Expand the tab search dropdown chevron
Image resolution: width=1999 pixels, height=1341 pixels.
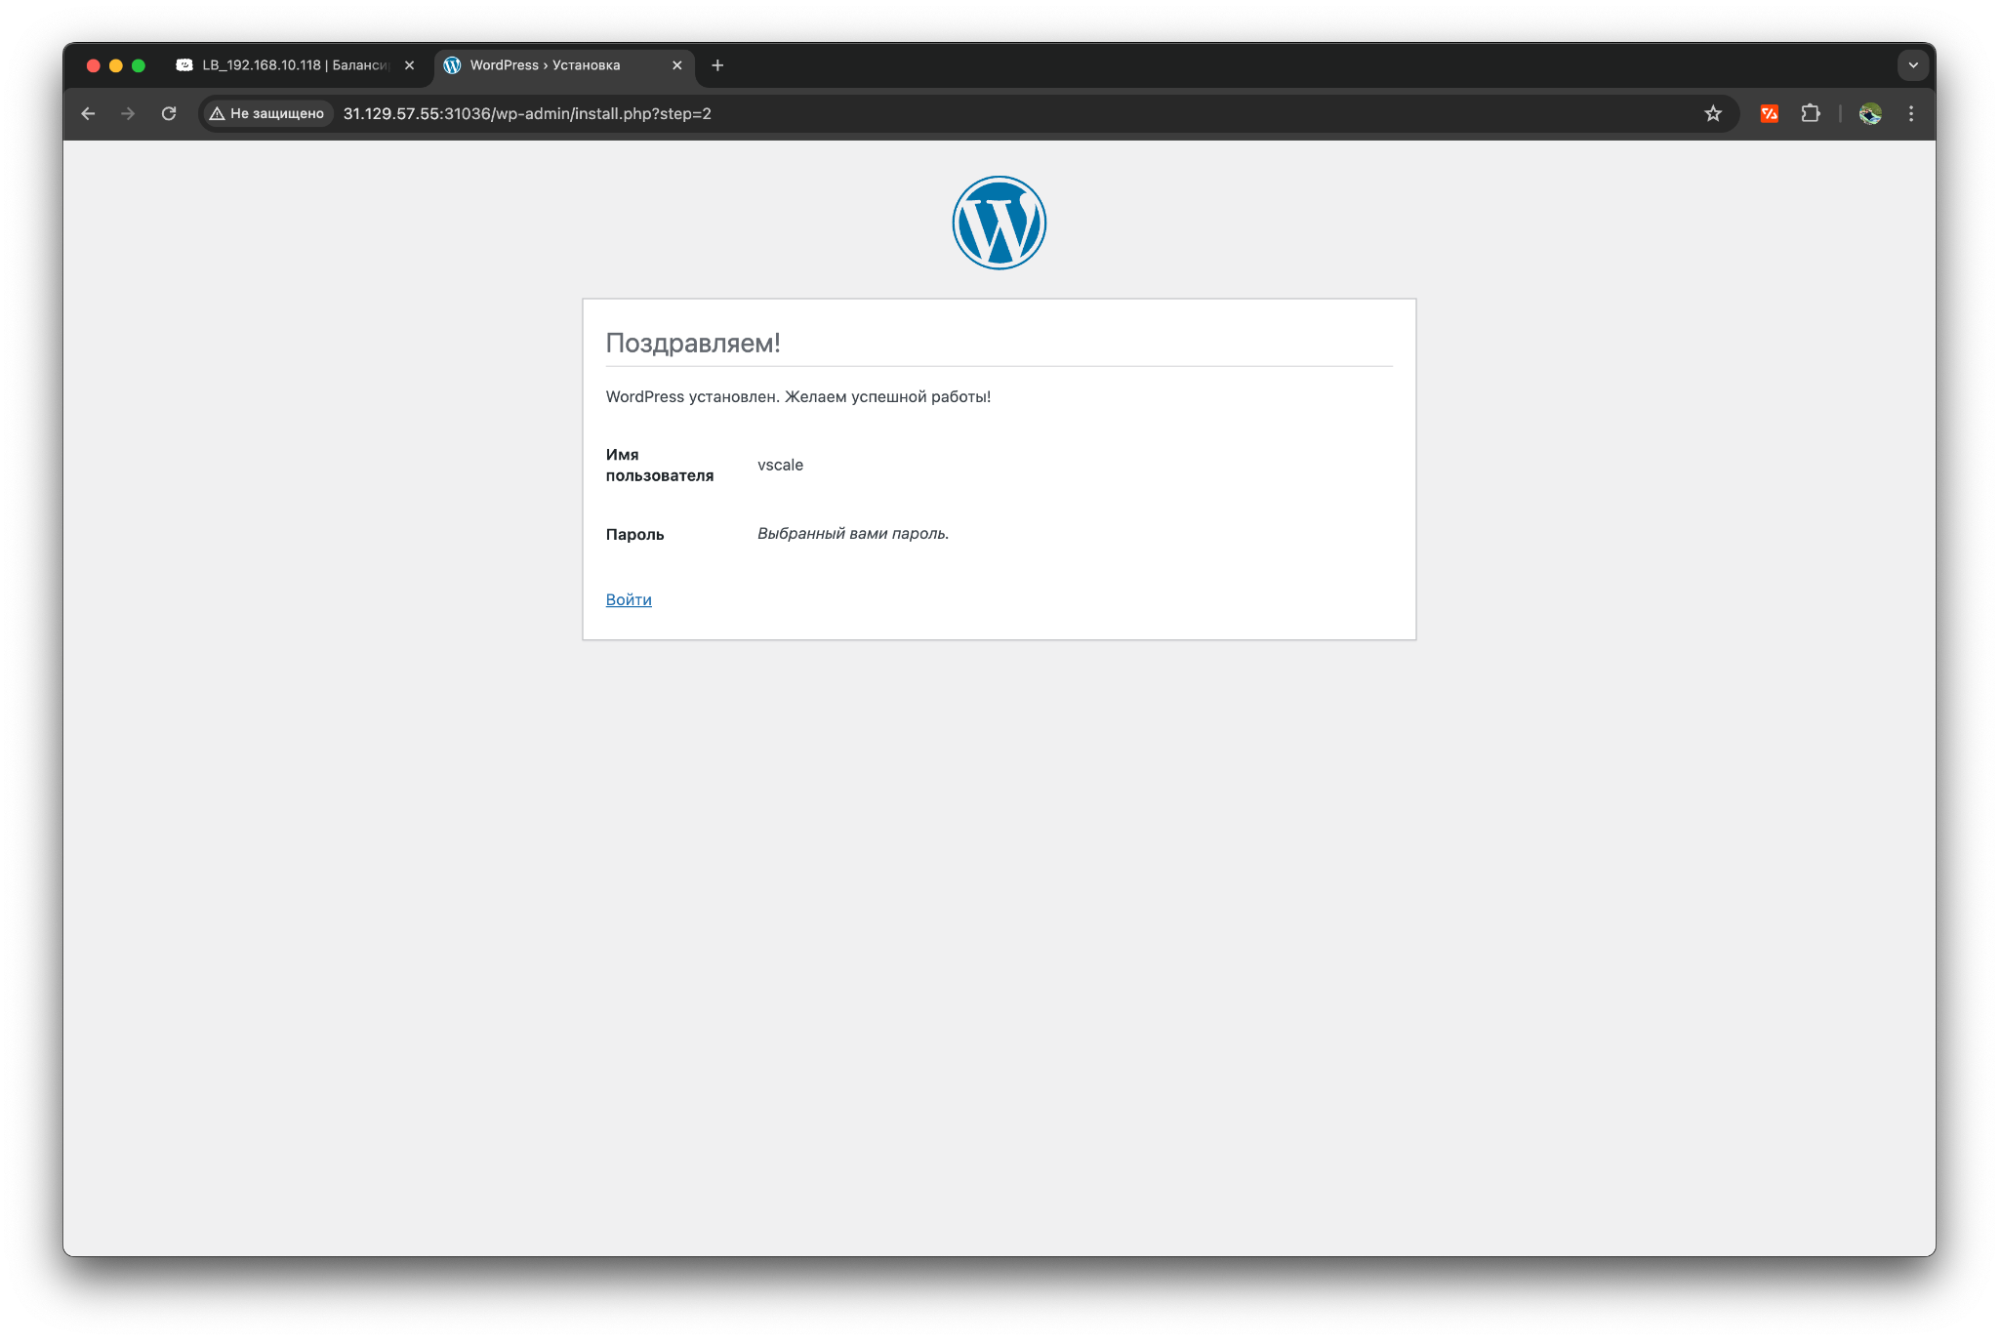pyautogui.click(x=1912, y=65)
